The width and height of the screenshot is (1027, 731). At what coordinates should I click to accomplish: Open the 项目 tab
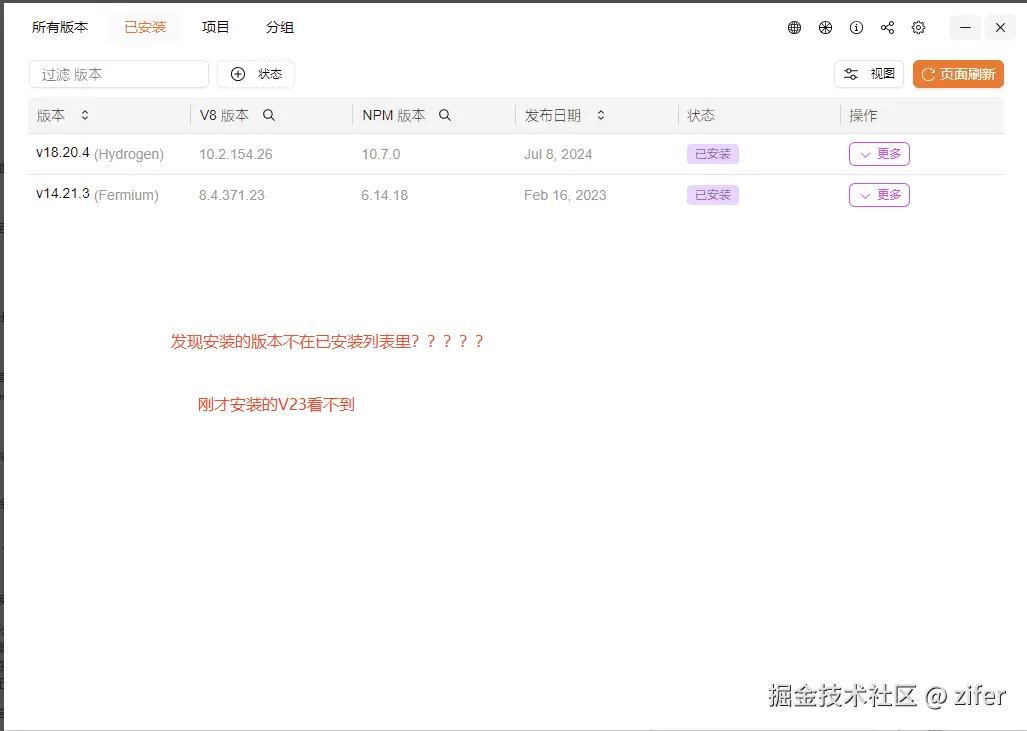click(x=215, y=28)
